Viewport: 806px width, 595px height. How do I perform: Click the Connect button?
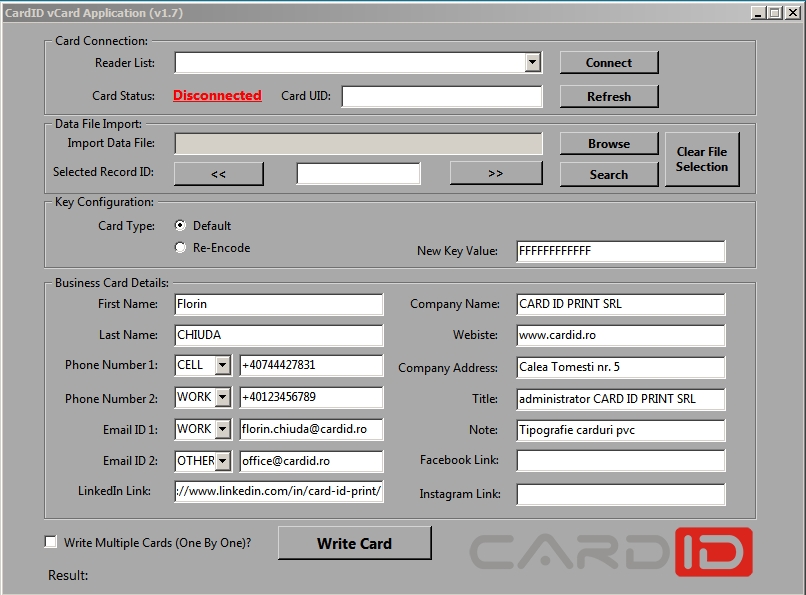(608, 62)
